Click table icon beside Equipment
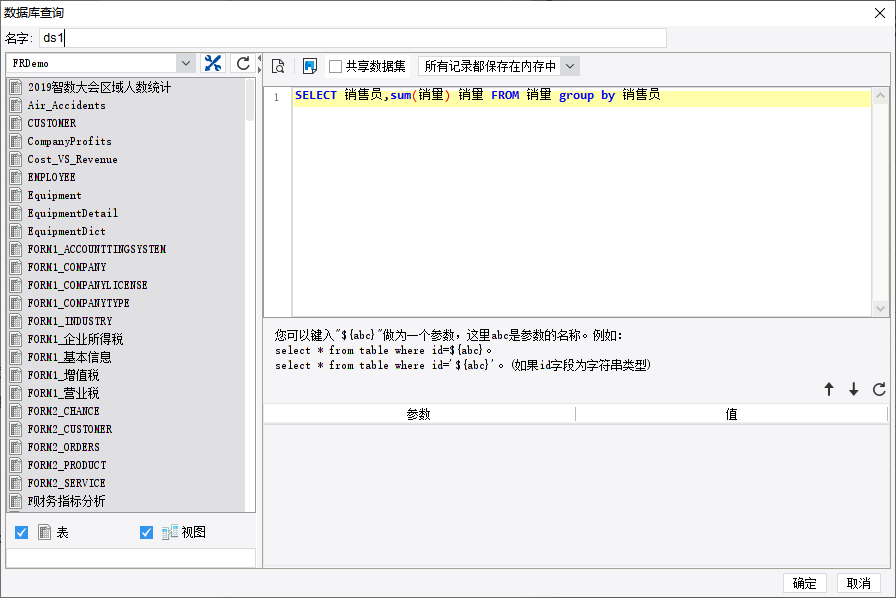The height and width of the screenshot is (598, 896). (16, 195)
